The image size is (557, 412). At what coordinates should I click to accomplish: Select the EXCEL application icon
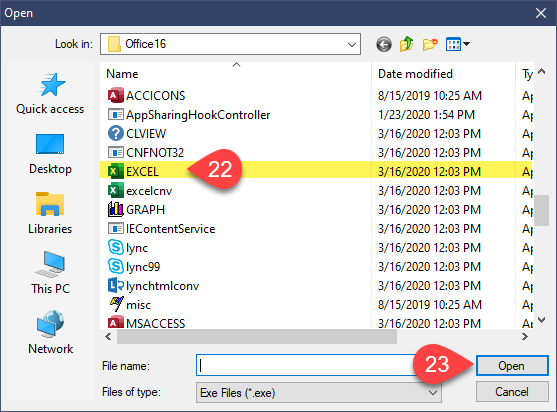point(116,172)
